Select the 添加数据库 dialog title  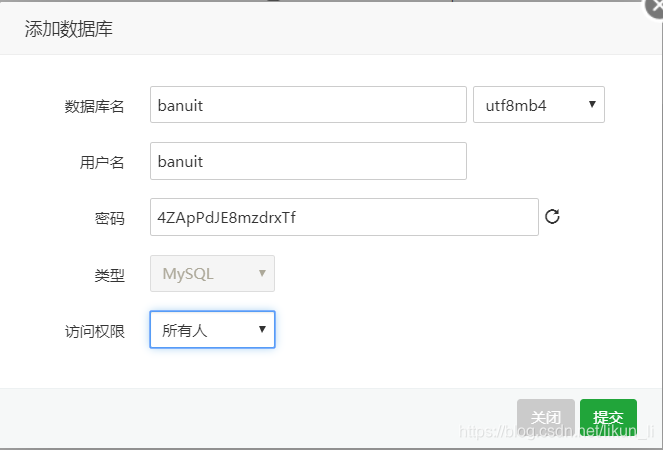pyautogui.click(x=68, y=29)
